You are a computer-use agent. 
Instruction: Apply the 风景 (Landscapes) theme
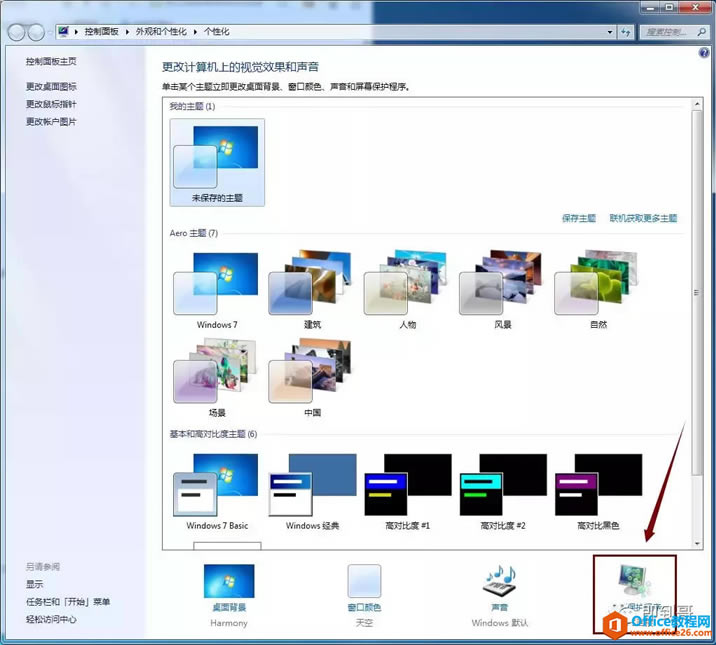pos(502,290)
